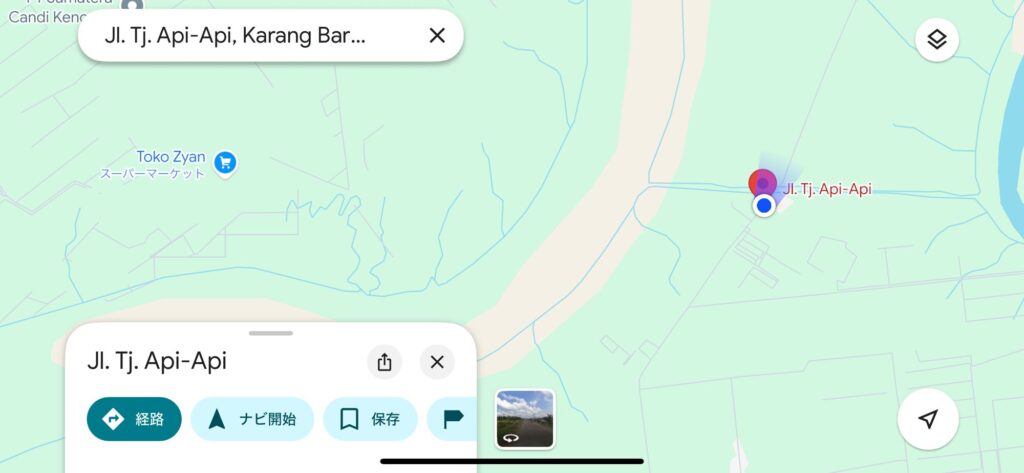Get directions with the 経路 button

point(134,419)
